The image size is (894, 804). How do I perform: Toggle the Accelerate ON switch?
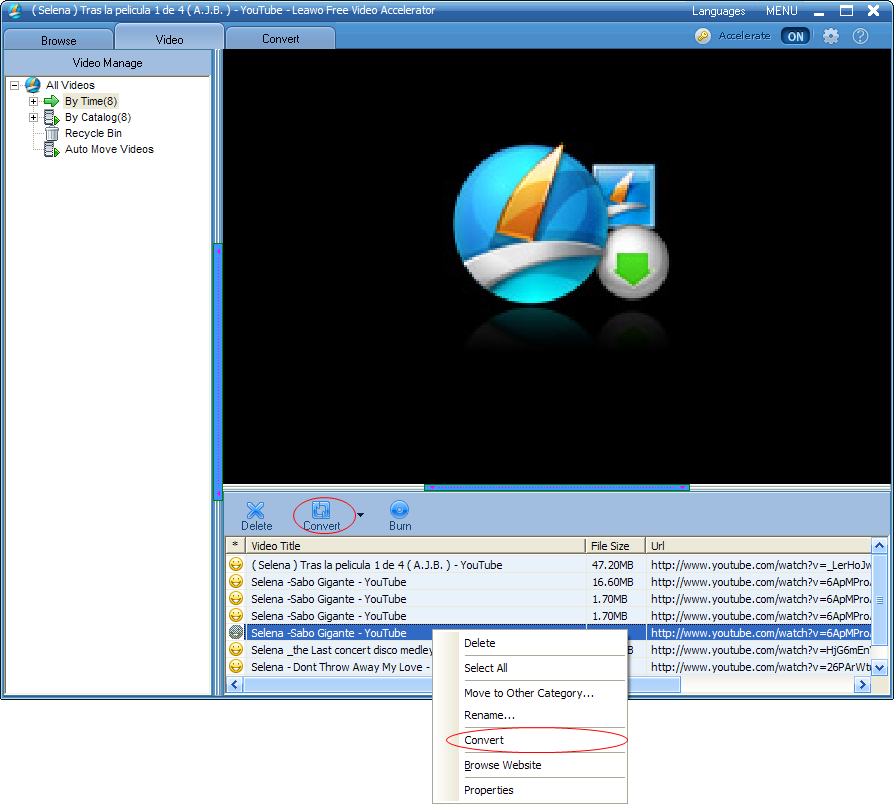(x=795, y=36)
